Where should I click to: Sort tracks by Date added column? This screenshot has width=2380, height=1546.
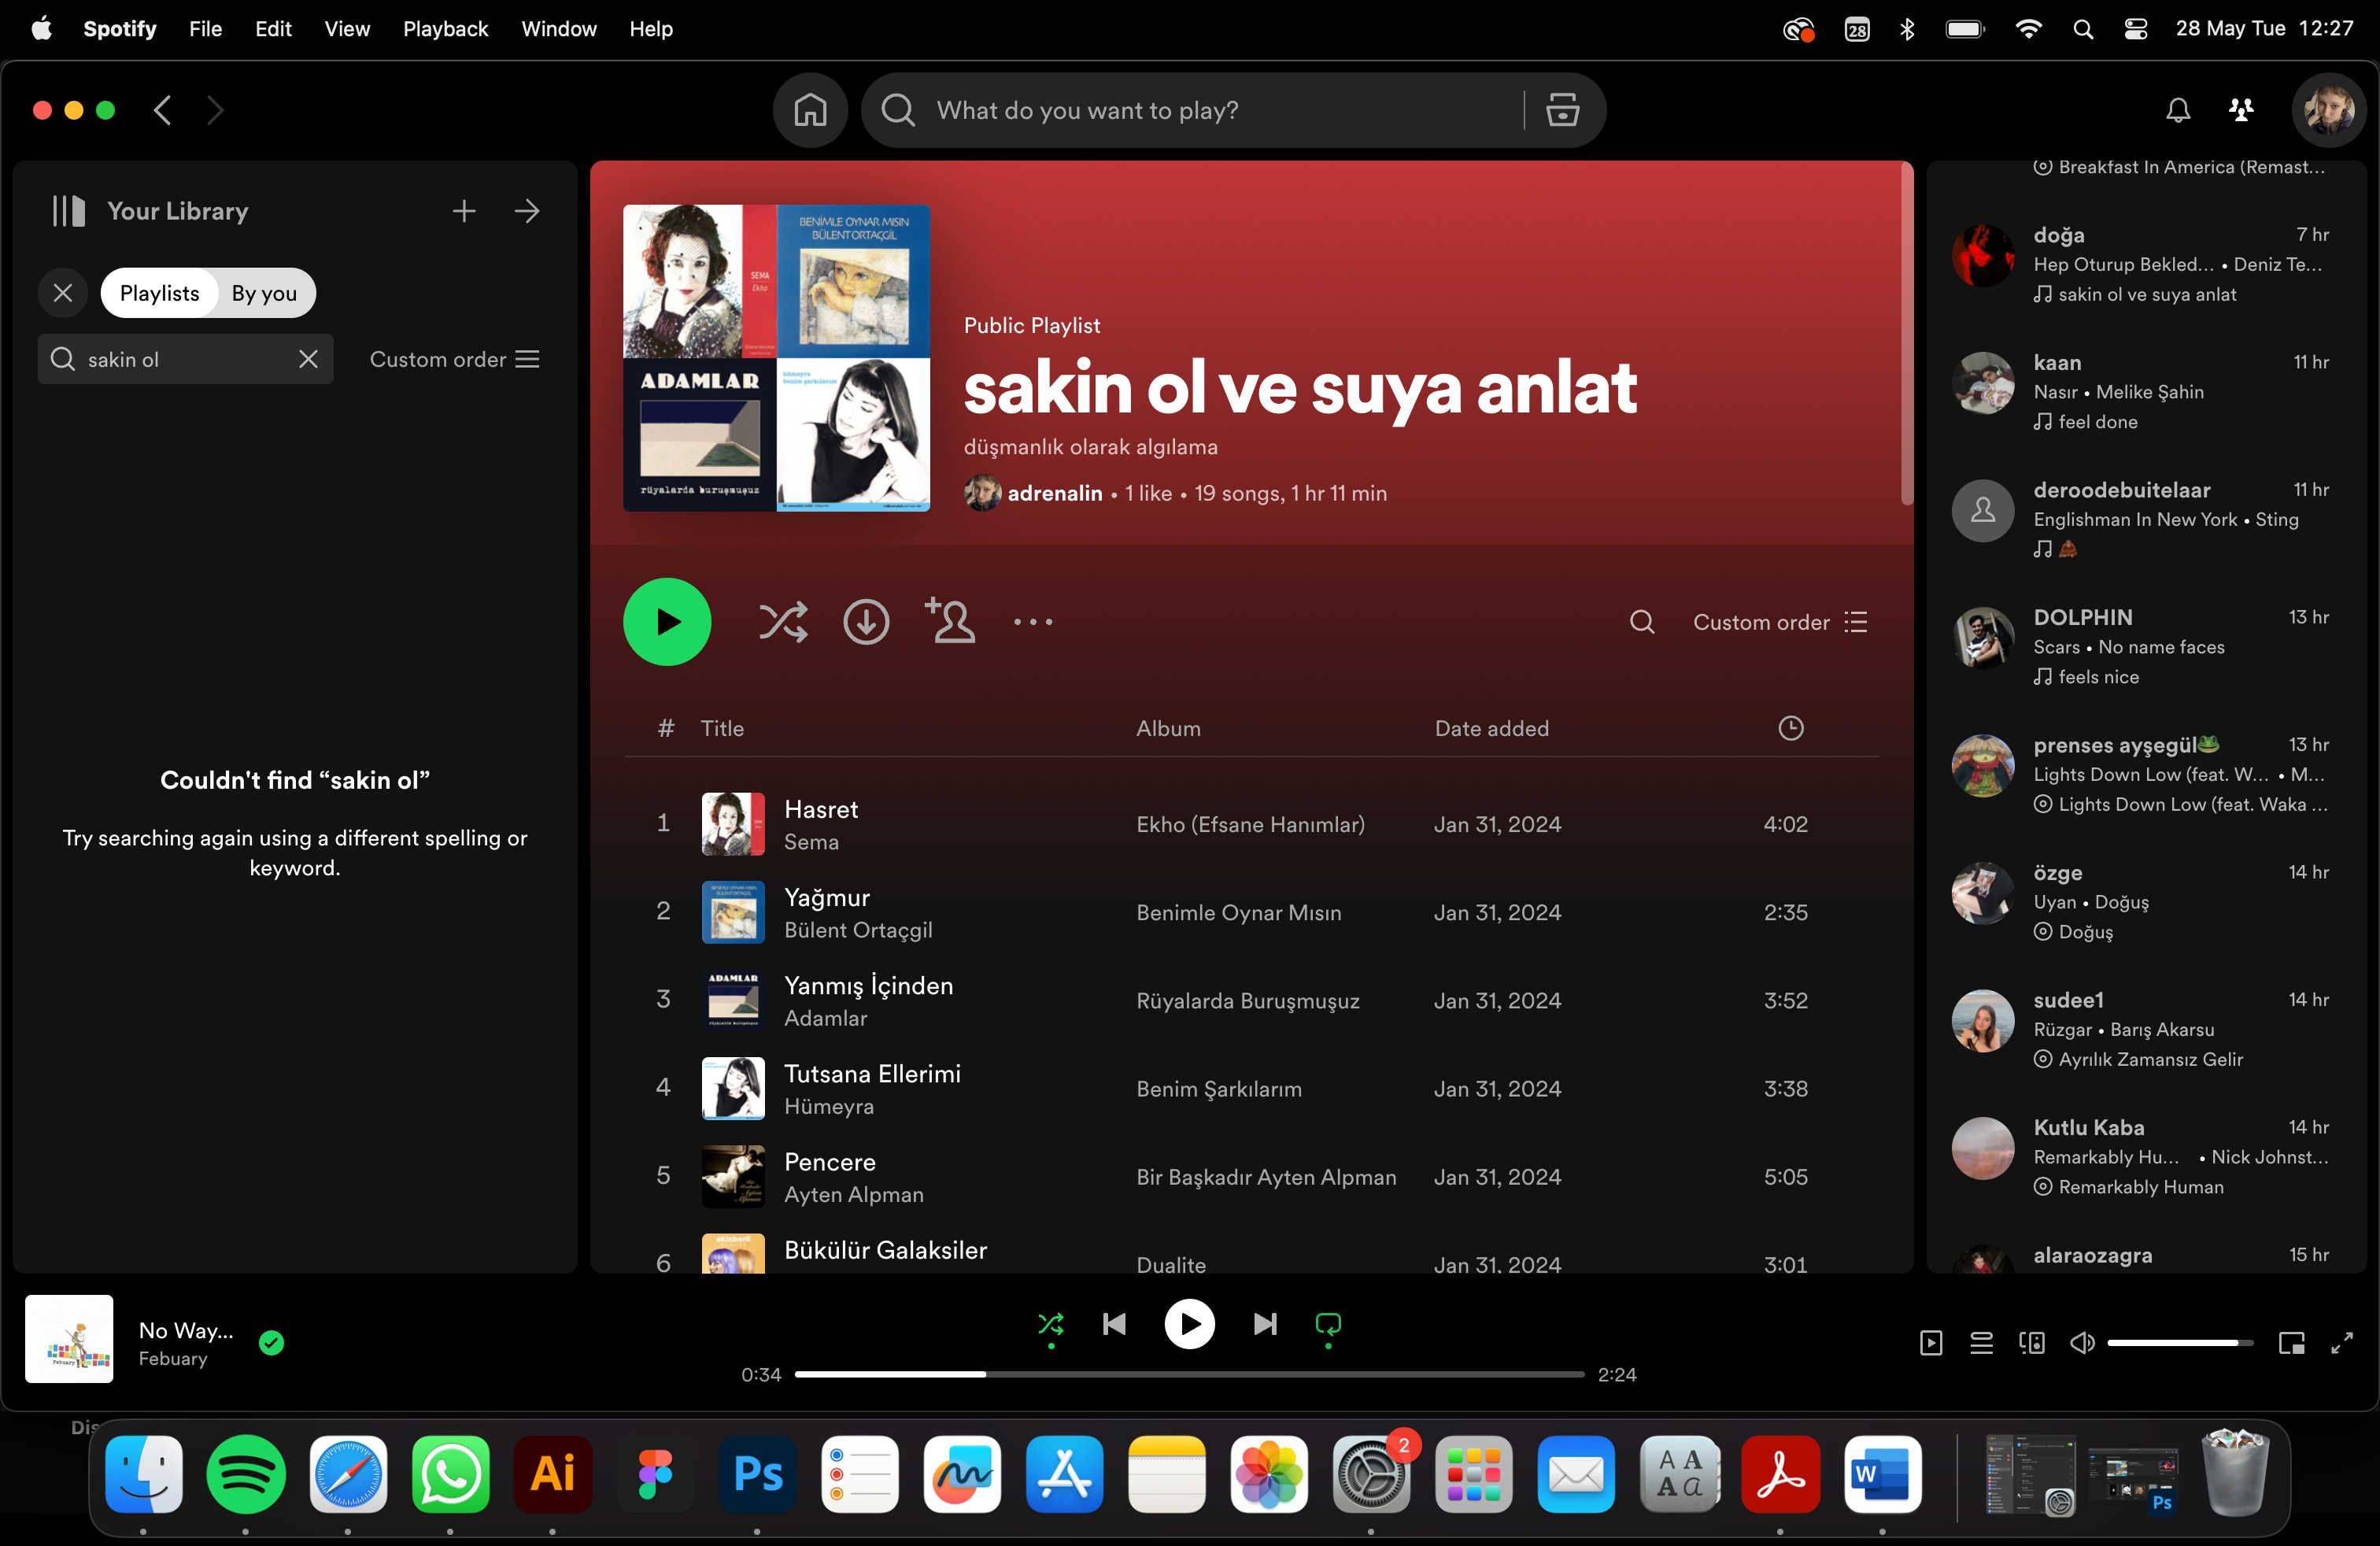click(1492, 728)
